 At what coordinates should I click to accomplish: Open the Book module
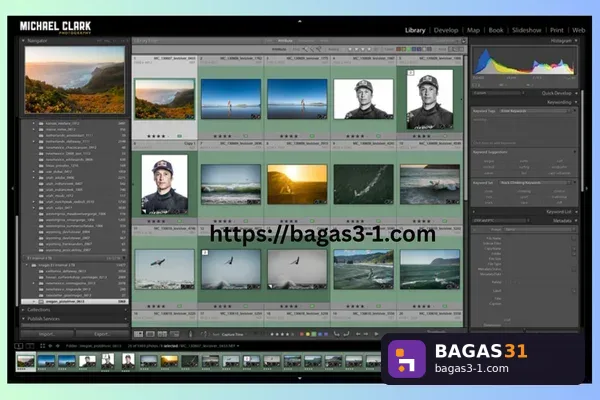point(496,30)
